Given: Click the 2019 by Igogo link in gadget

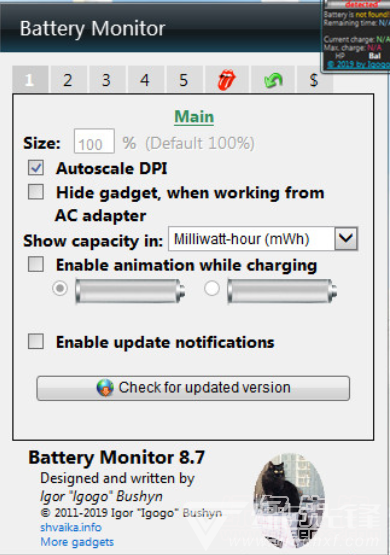Looking at the screenshot, I should coord(358,64).
